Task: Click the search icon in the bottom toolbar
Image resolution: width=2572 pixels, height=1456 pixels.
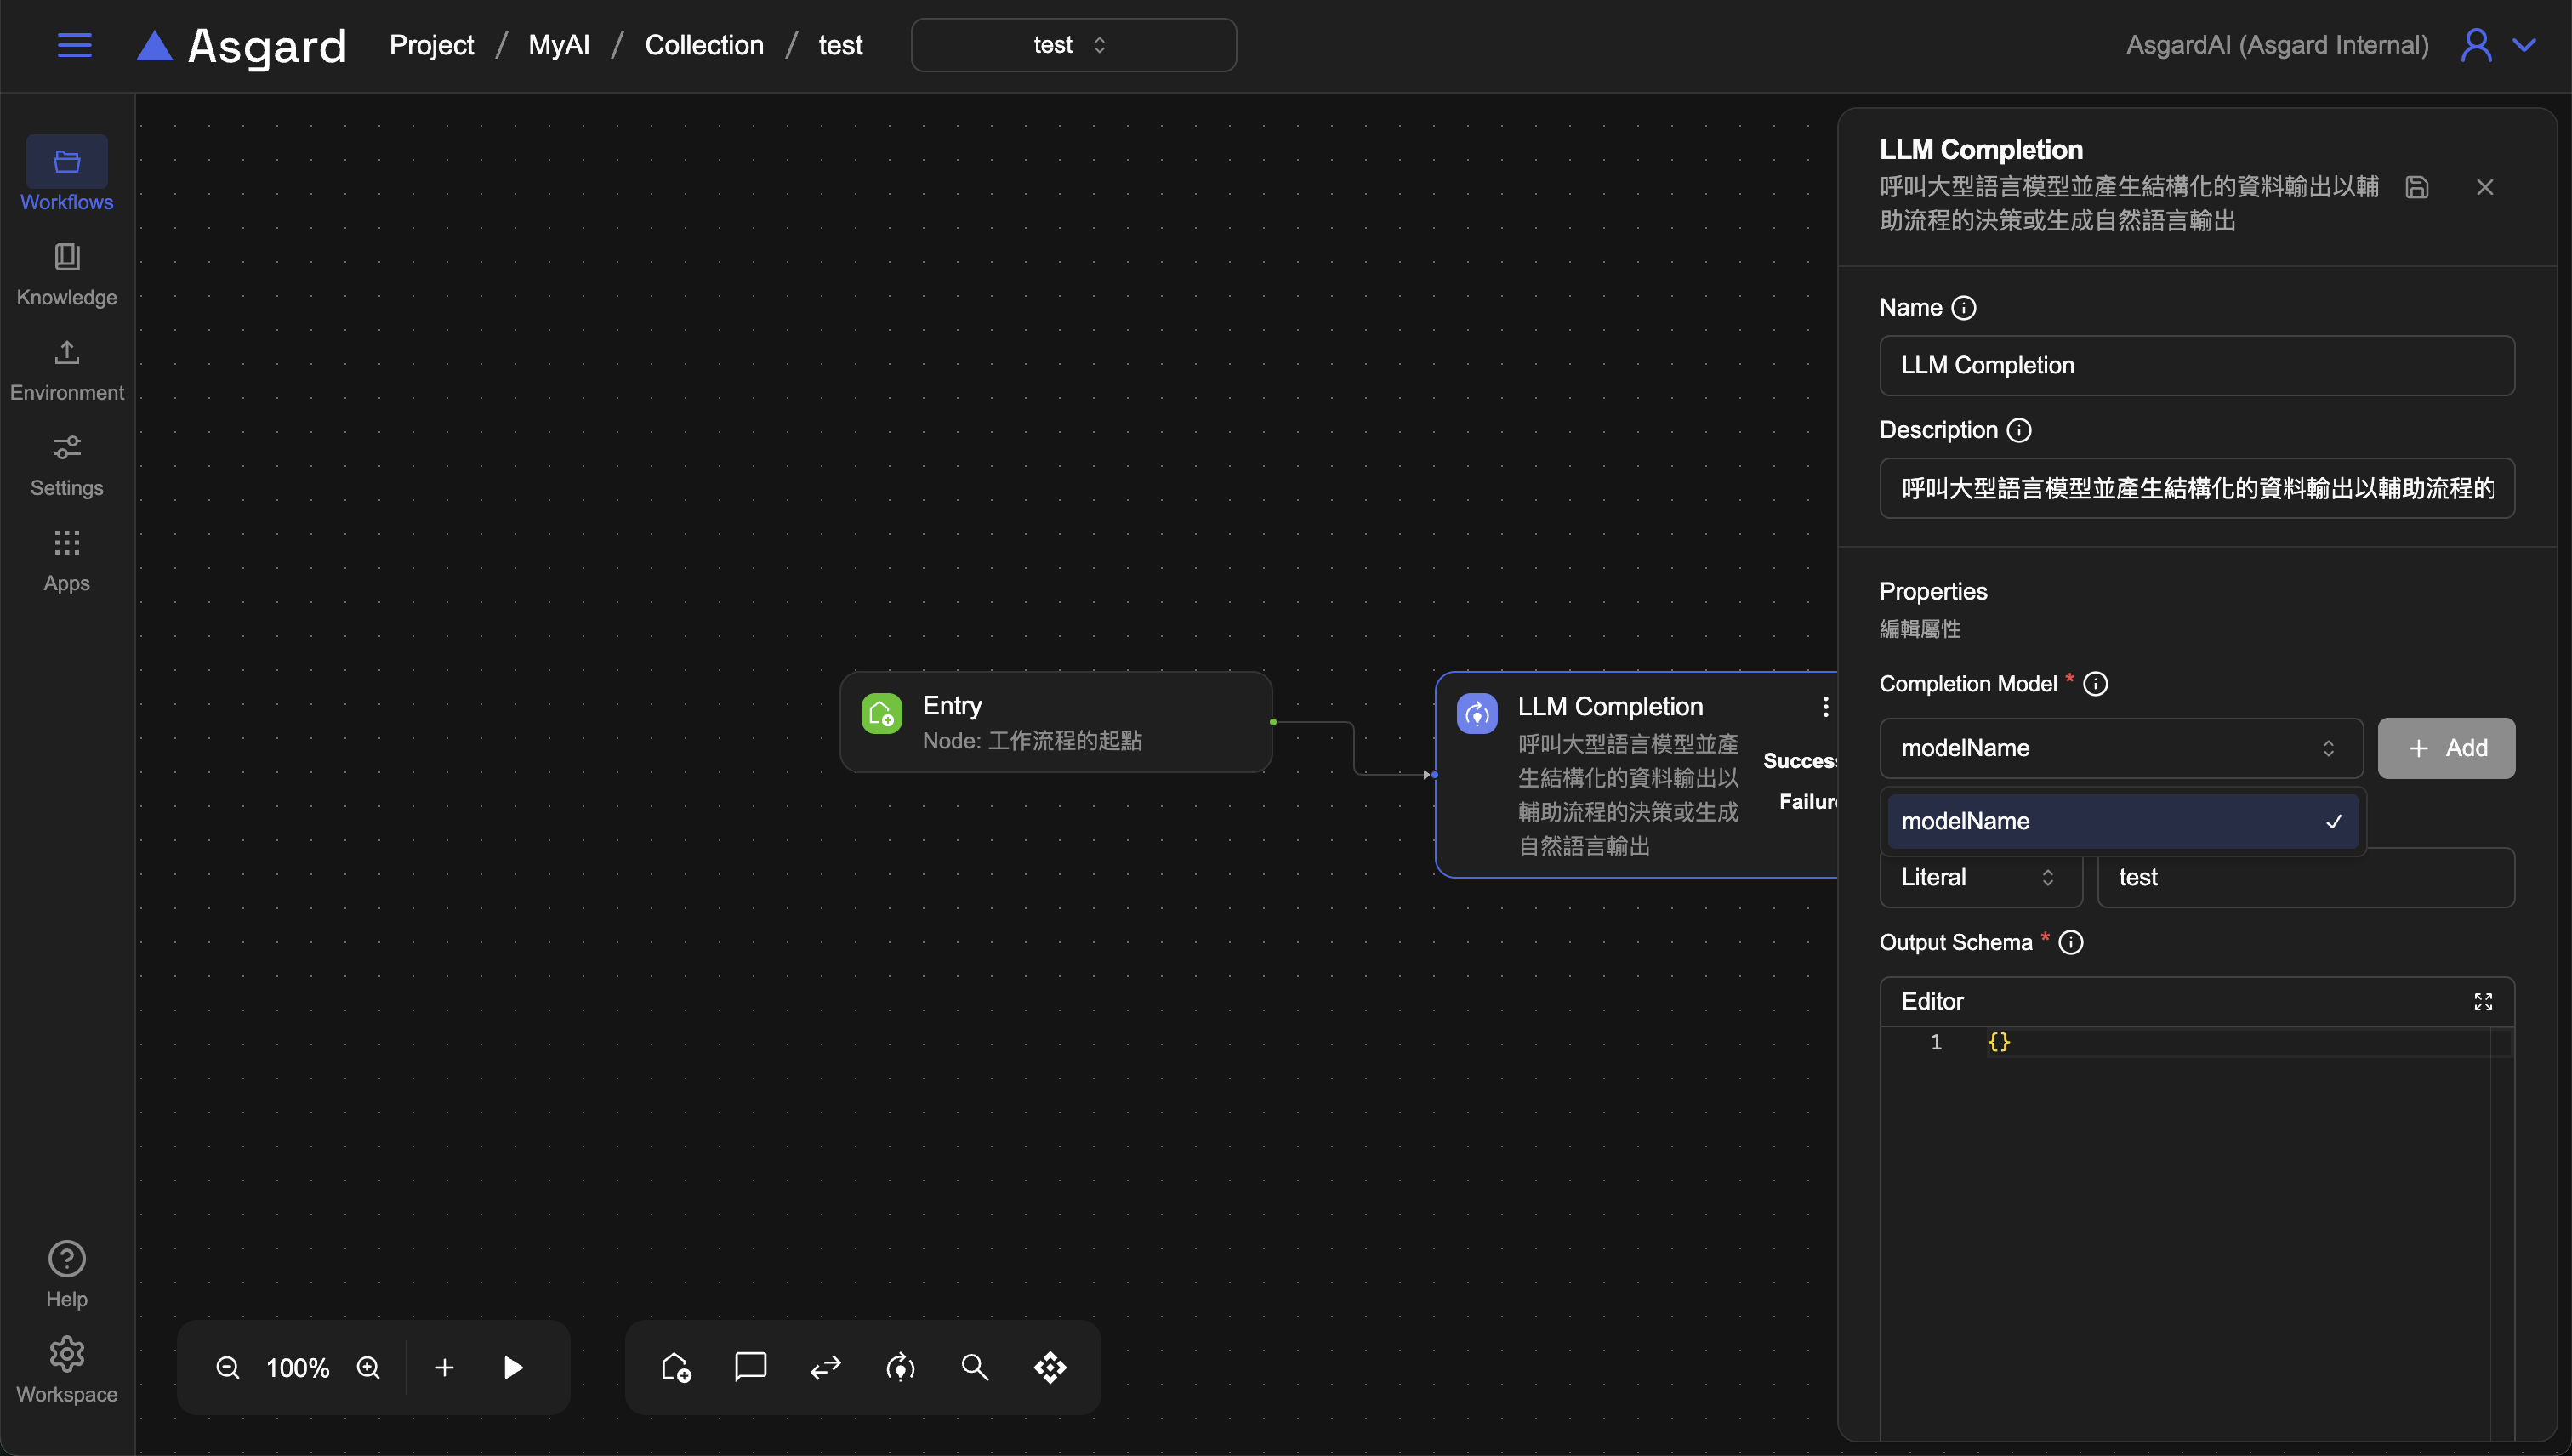Action: click(x=975, y=1367)
